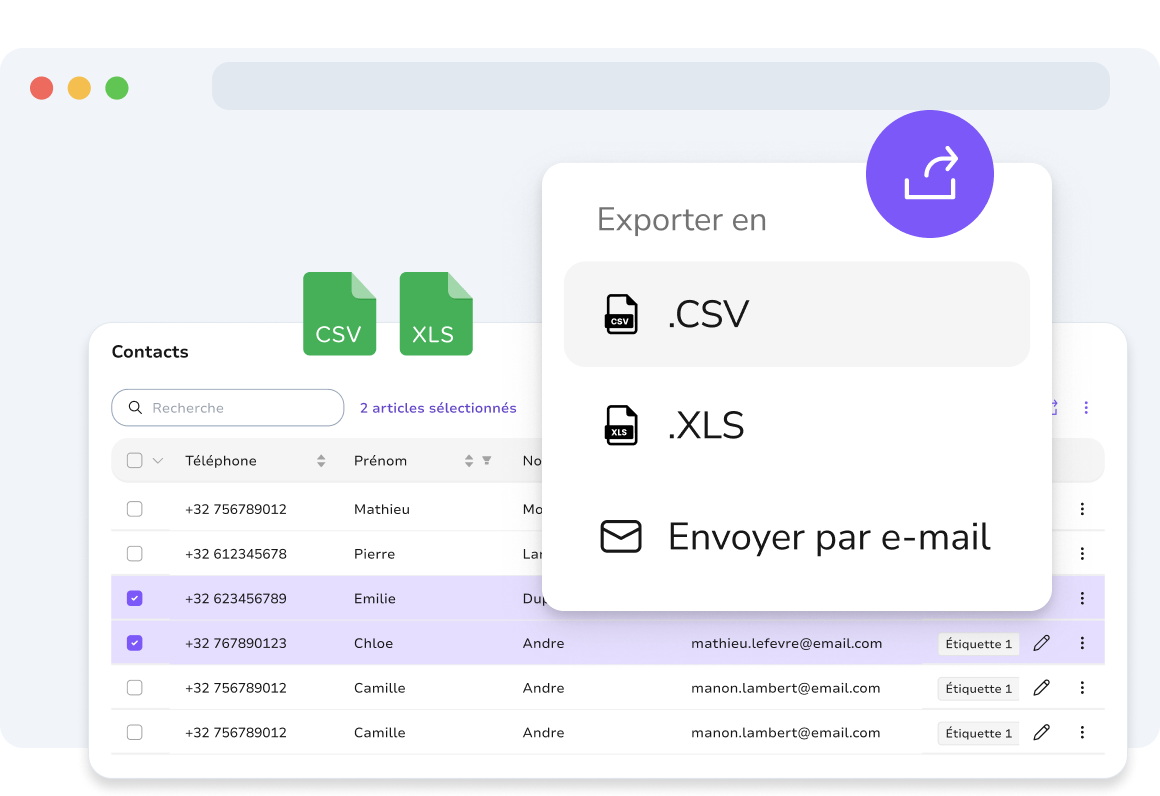1160x796 pixels.
Task: Expand the select-all checkbox dropdown chevron
Action: (158, 460)
